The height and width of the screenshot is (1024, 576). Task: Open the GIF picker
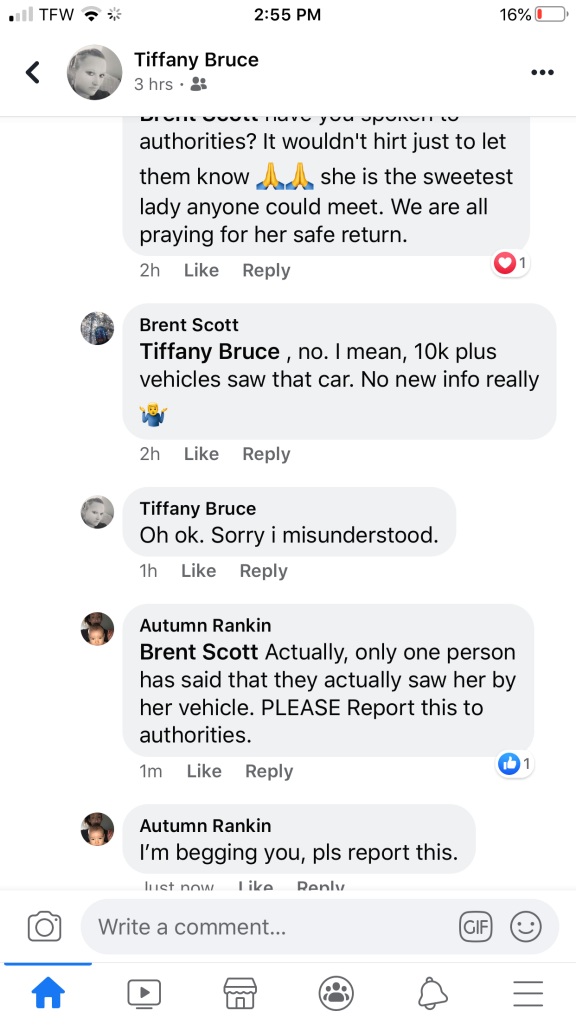pyautogui.click(x=476, y=927)
